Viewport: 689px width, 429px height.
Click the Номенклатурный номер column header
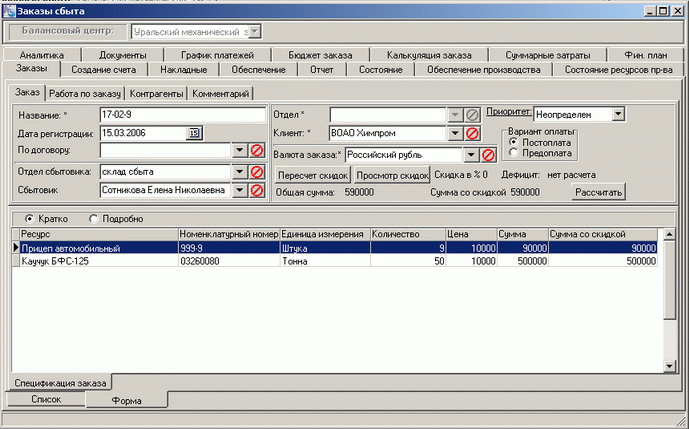[229, 234]
